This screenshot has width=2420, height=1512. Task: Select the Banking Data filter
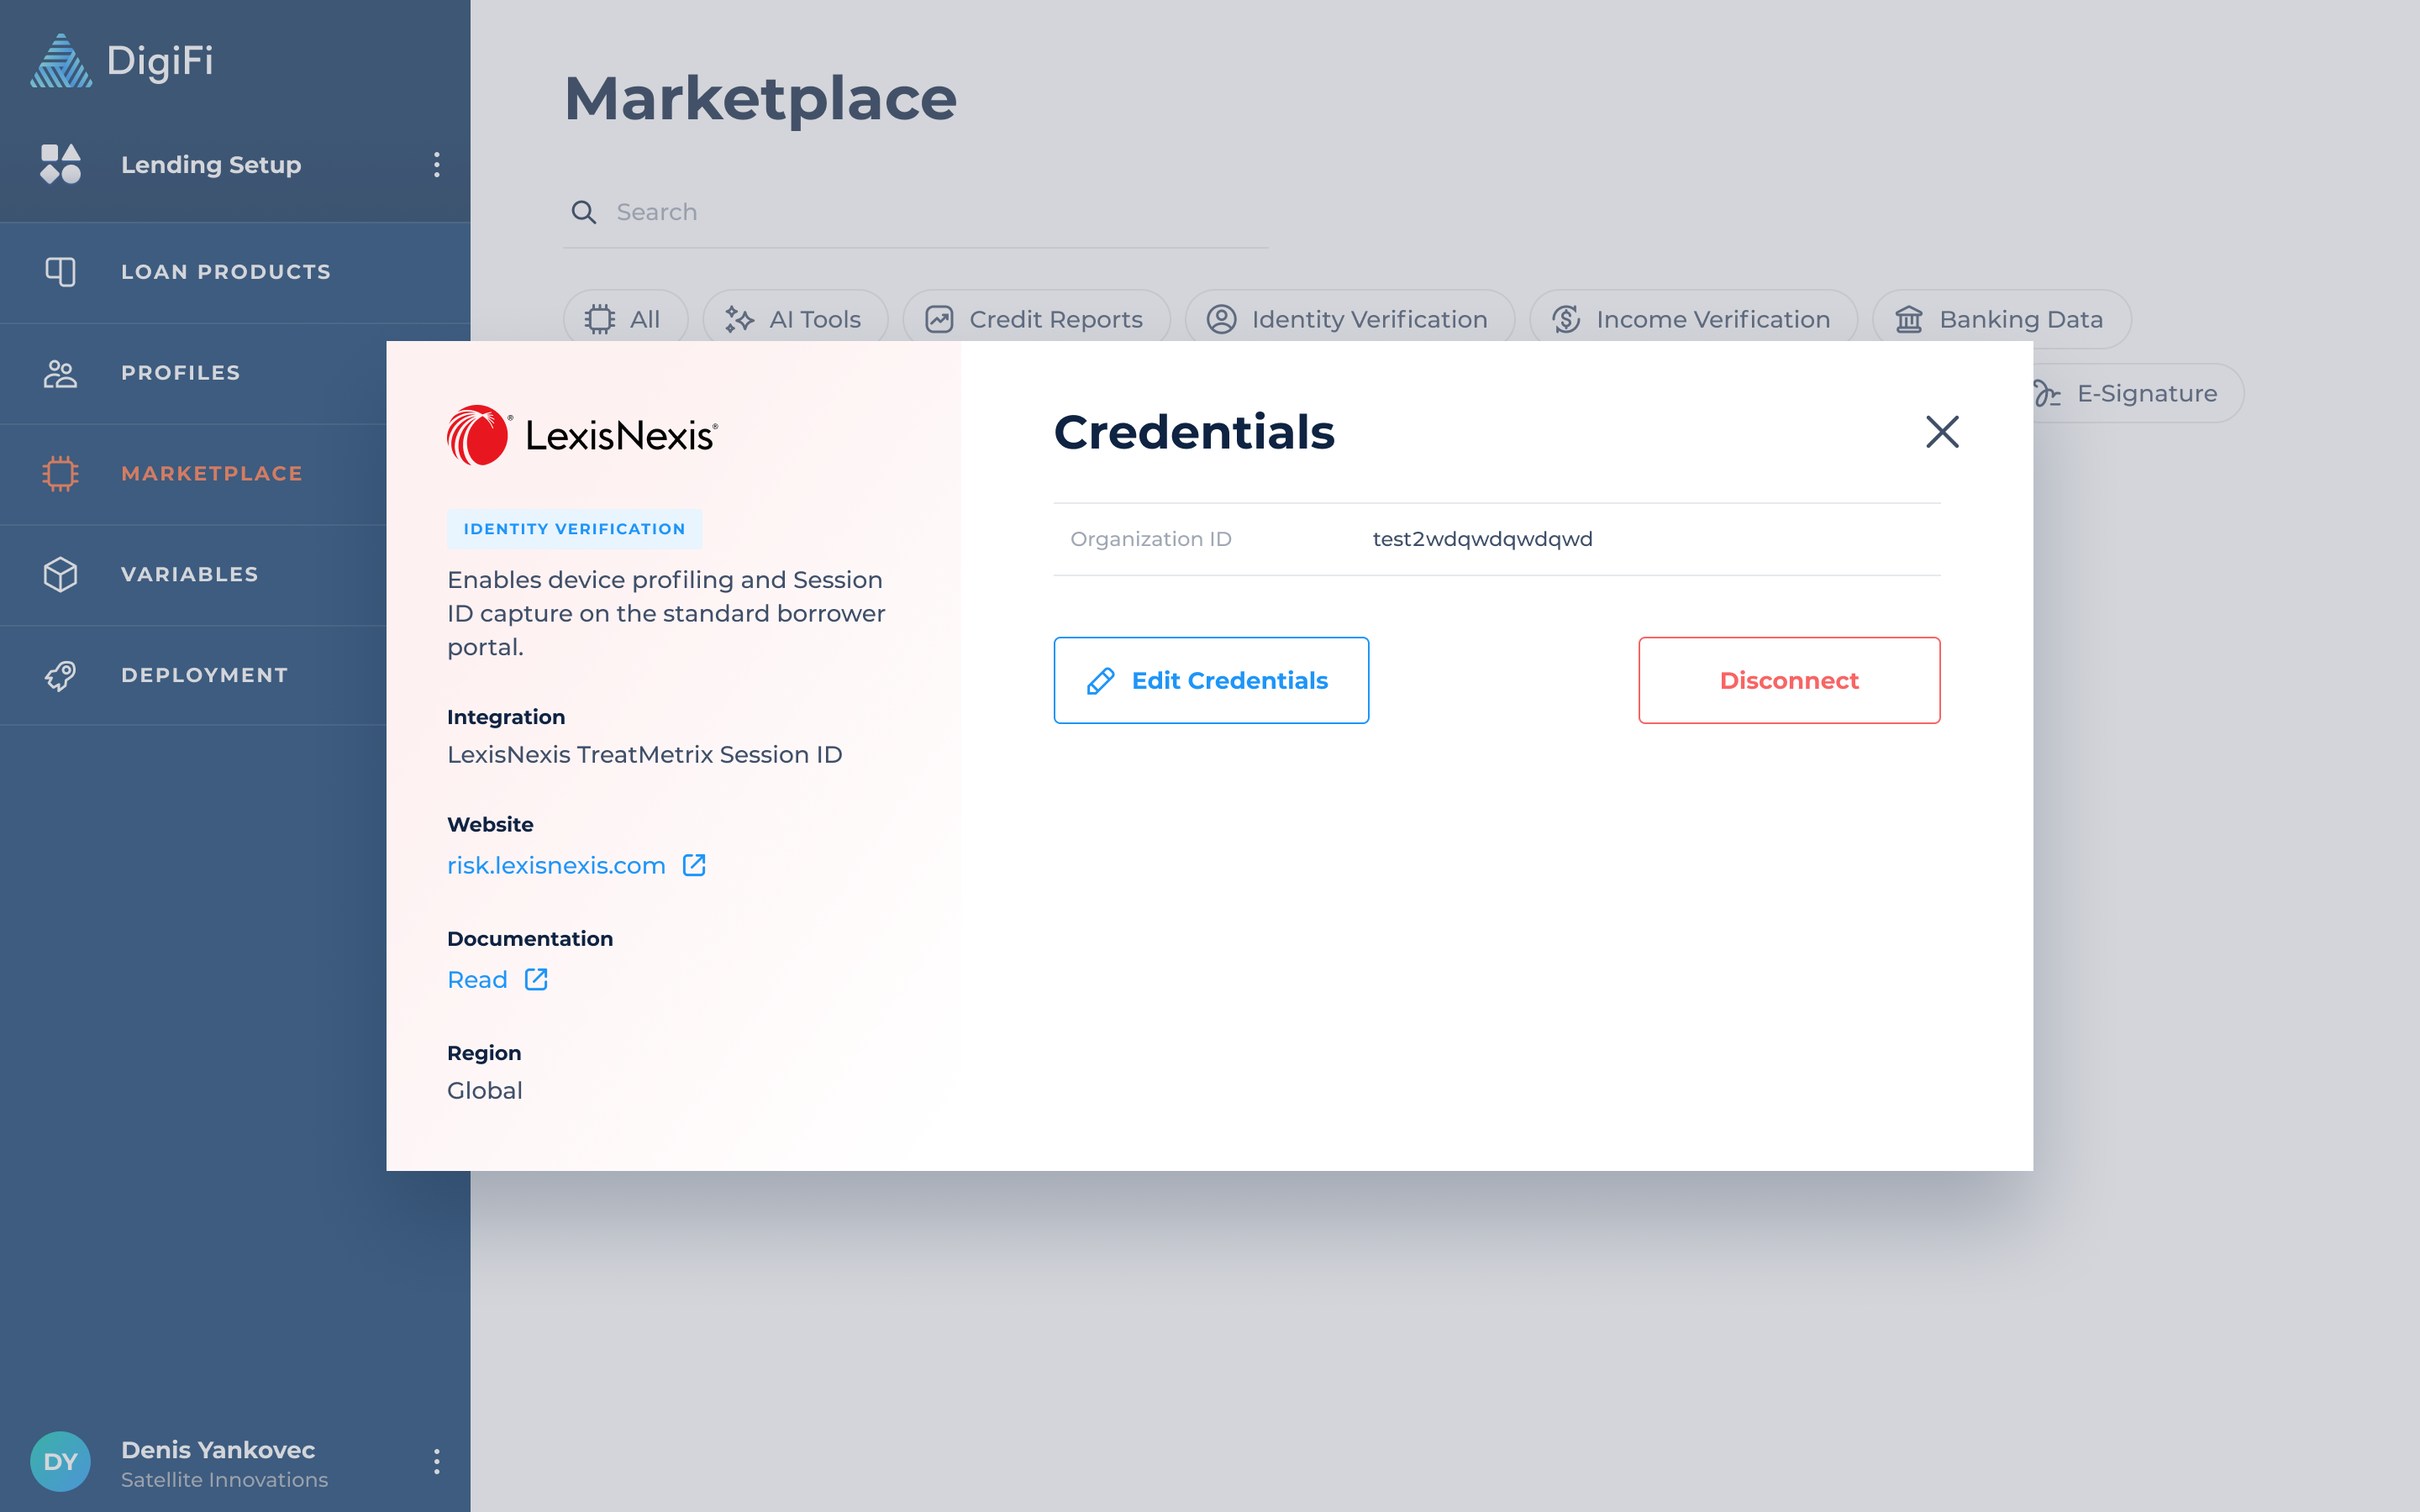click(2000, 320)
